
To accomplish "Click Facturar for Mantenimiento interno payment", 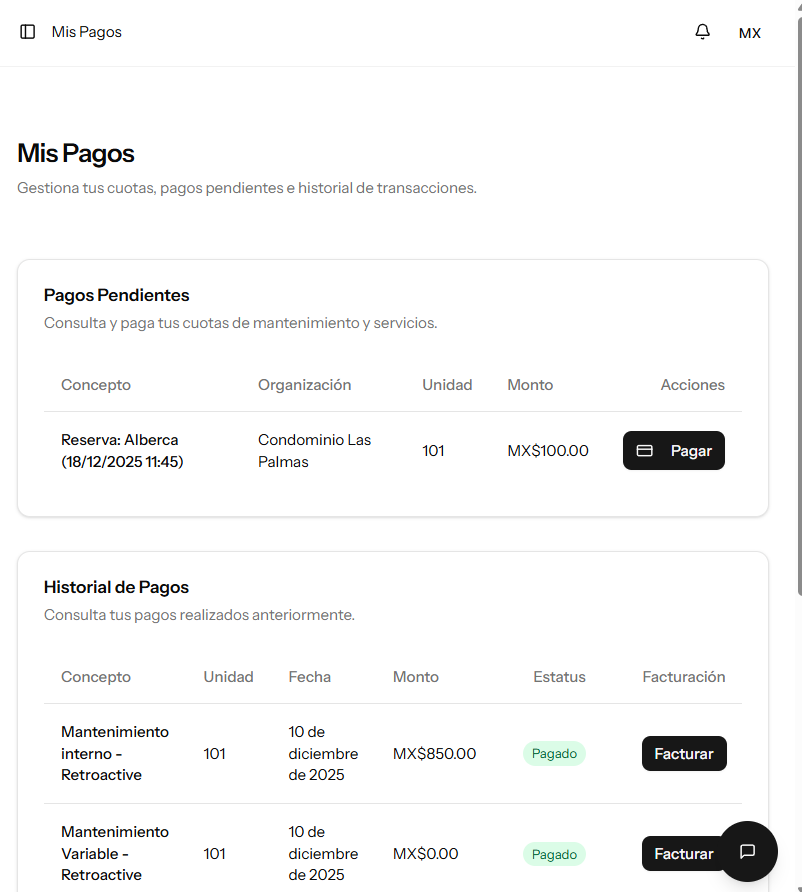I will [x=684, y=754].
